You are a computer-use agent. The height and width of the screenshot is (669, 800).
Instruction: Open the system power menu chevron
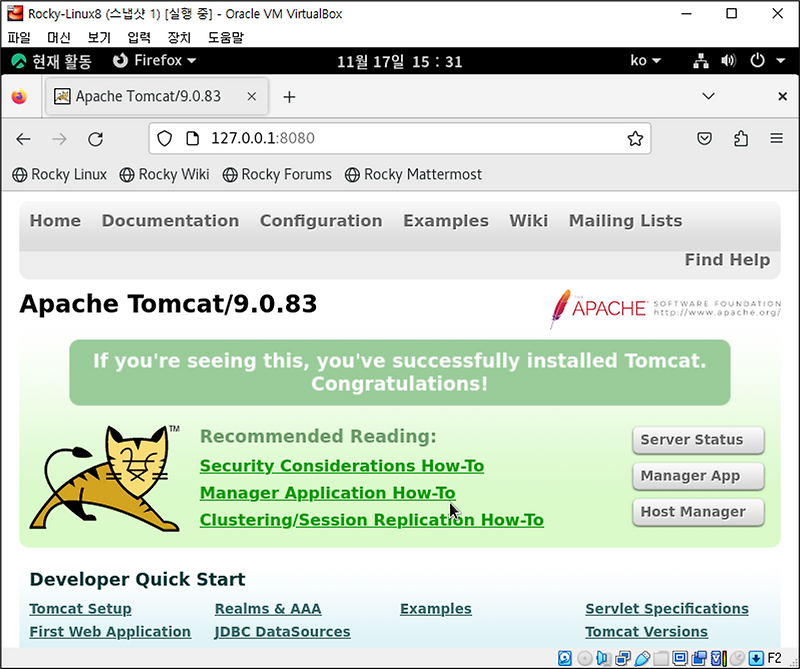tap(780, 60)
